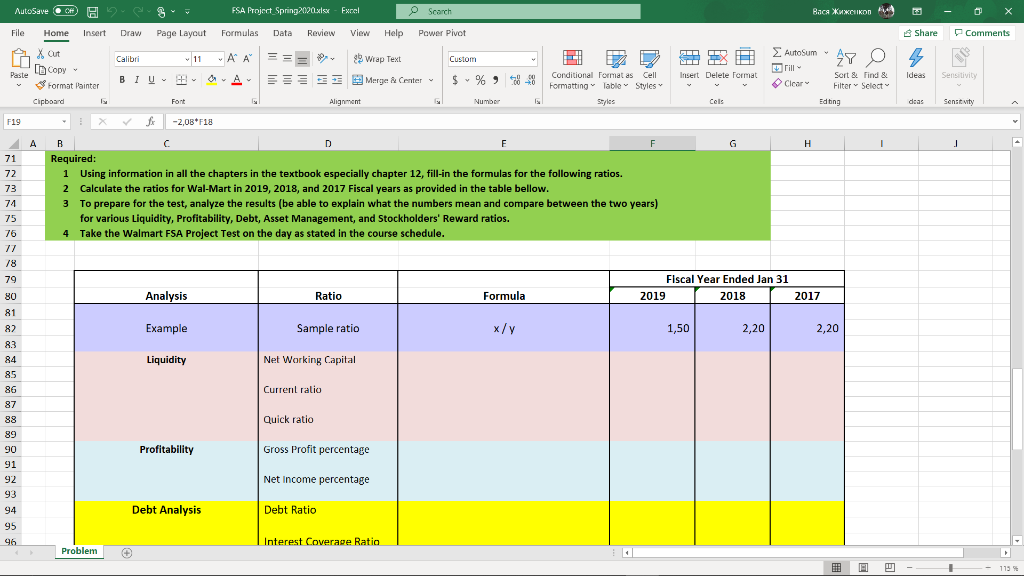Screen dimensions: 1024x576
Task: Apply the red font color
Action: [237, 80]
